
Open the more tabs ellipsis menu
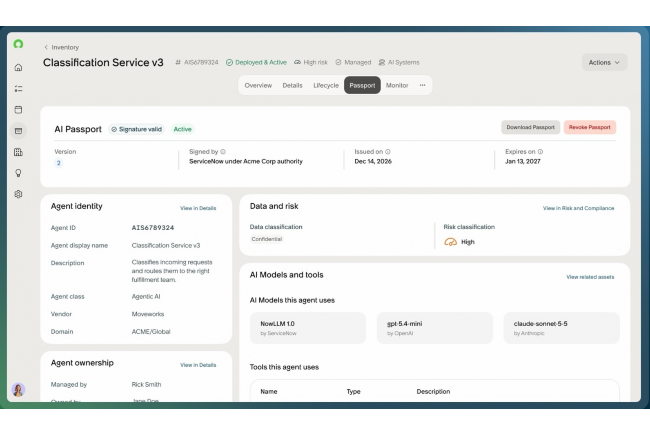click(x=422, y=85)
